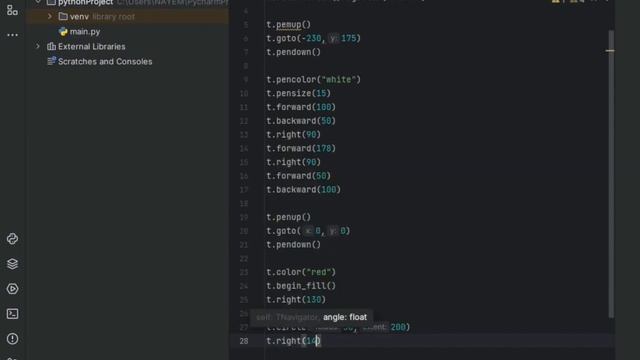Click line t.begin_fill()

click(301, 286)
